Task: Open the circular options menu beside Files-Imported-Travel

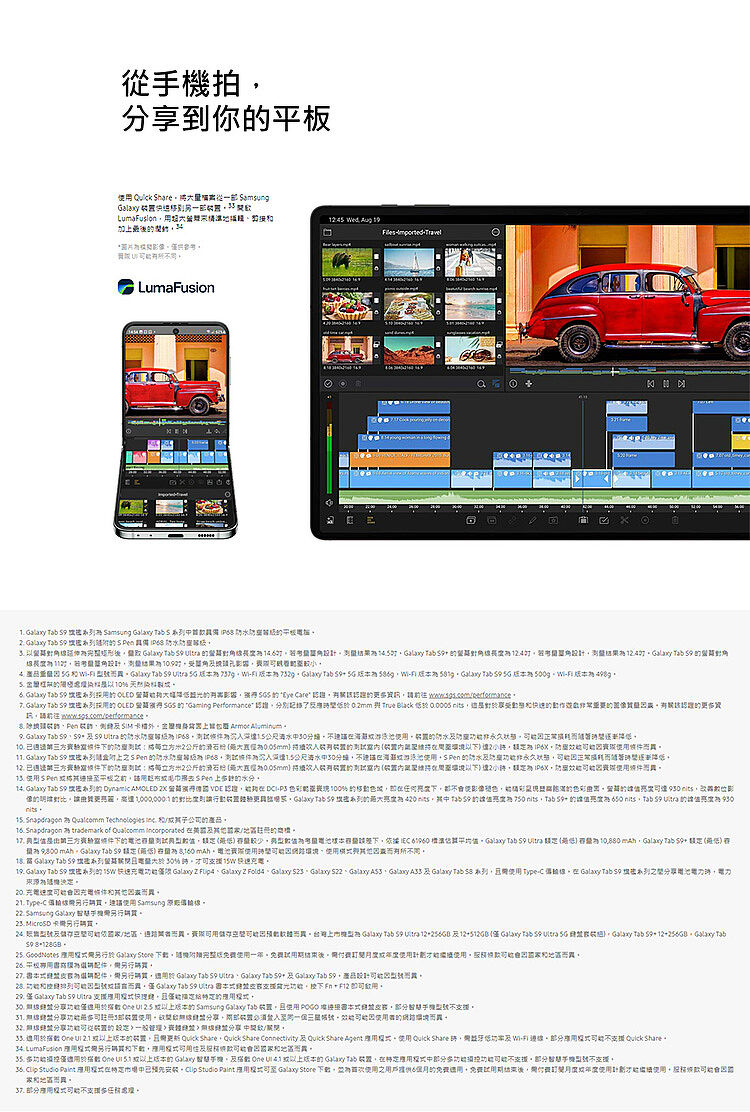Action: click(496, 232)
